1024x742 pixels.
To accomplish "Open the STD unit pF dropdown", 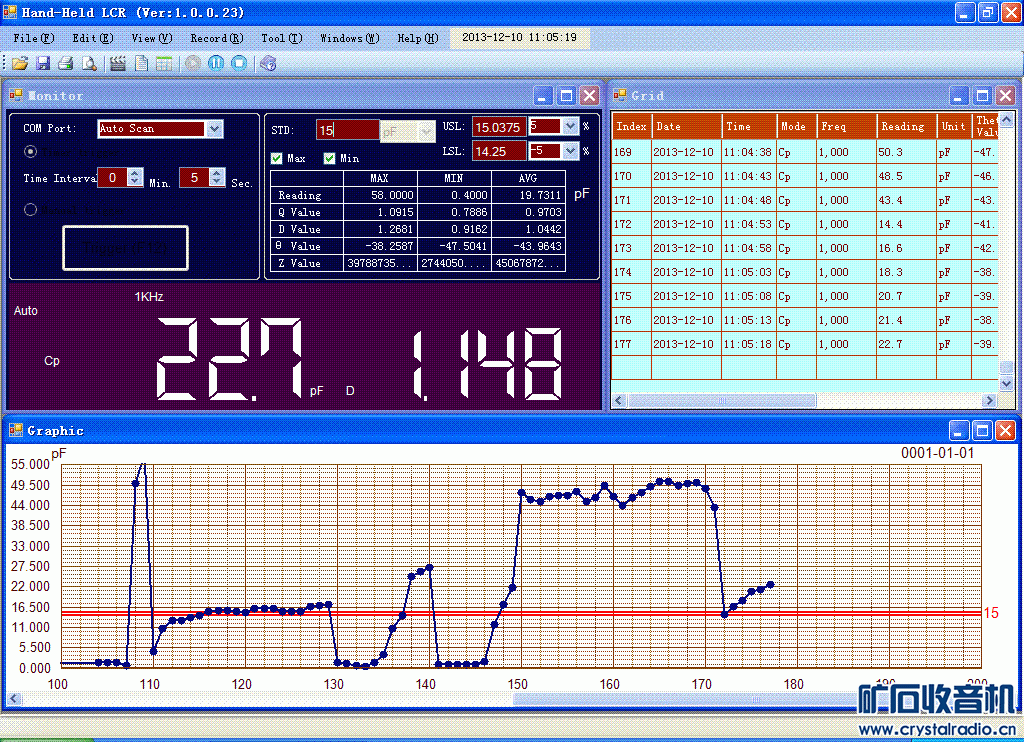I will coord(426,131).
